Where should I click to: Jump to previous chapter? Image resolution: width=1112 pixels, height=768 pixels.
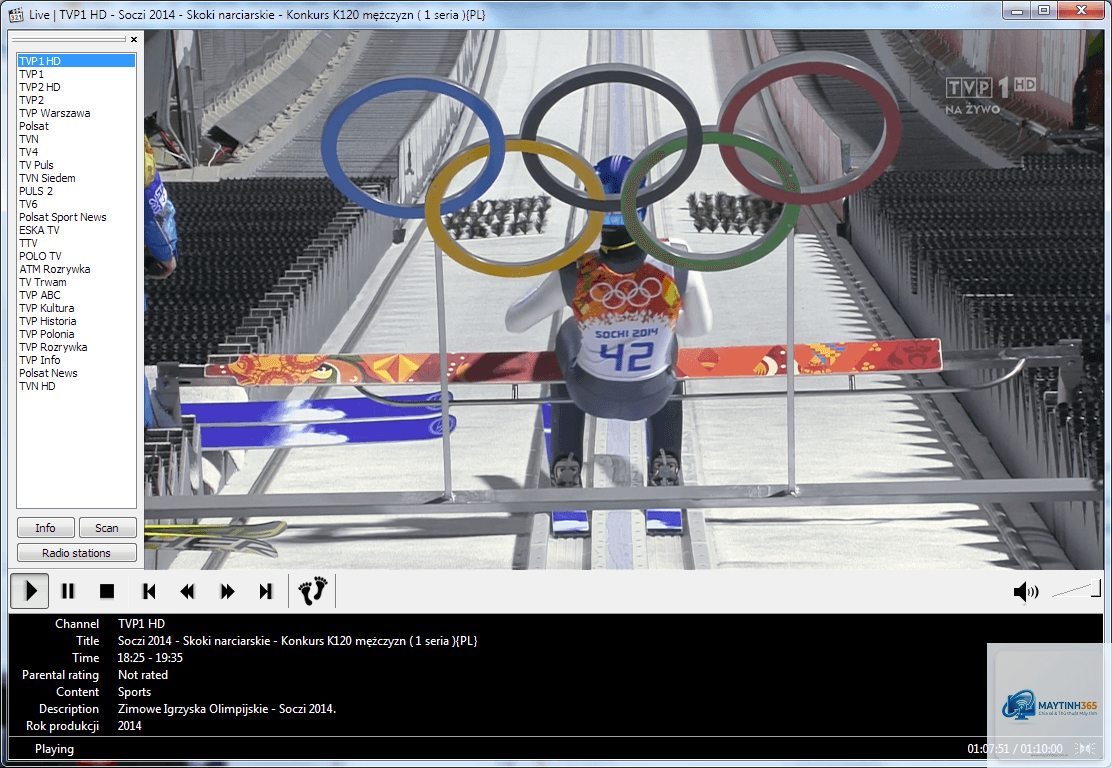pyautogui.click(x=149, y=591)
